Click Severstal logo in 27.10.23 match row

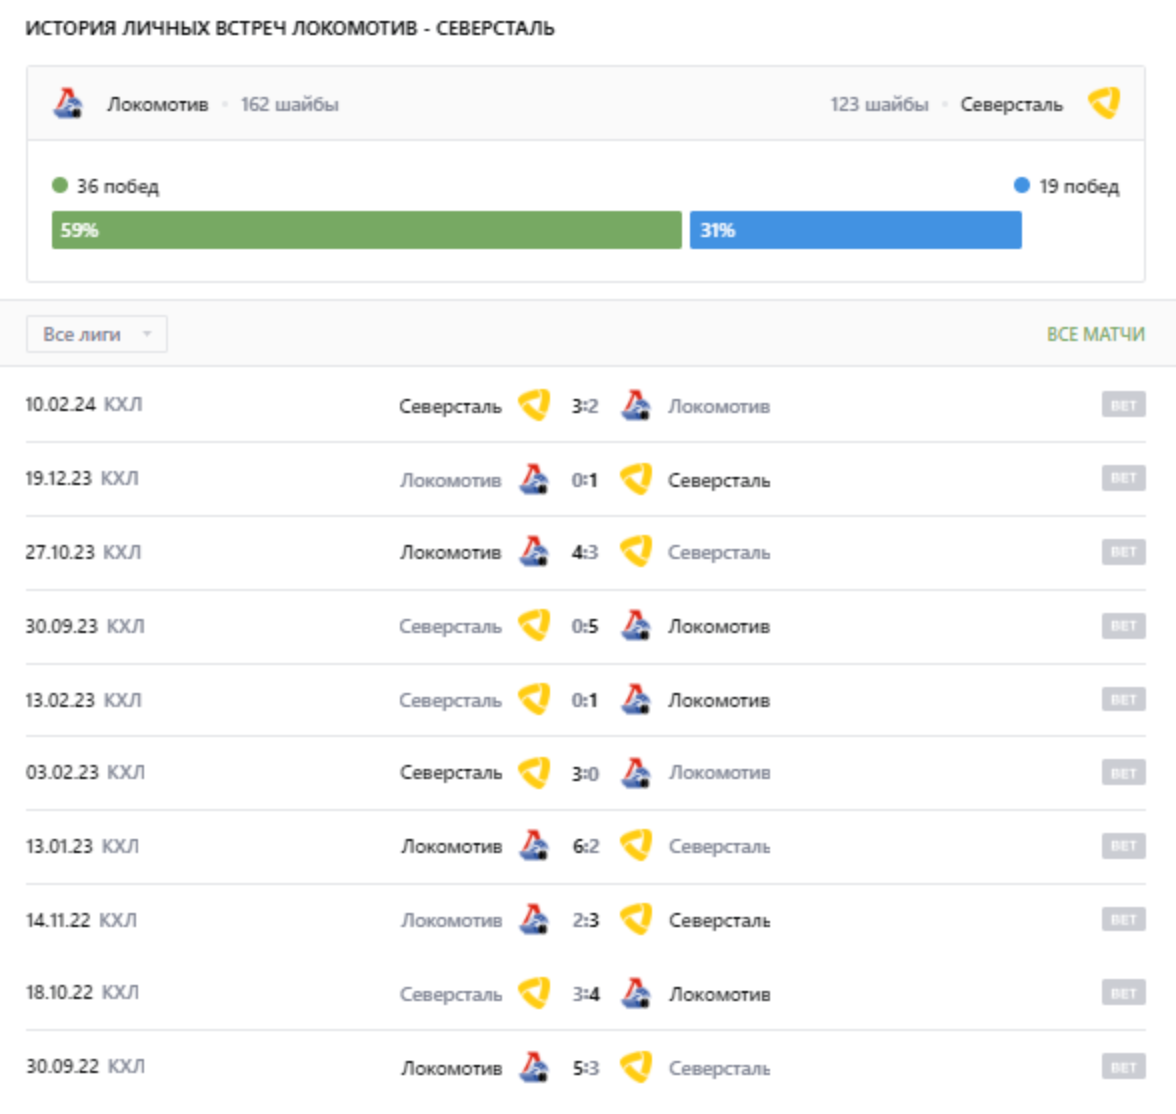tap(636, 552)
